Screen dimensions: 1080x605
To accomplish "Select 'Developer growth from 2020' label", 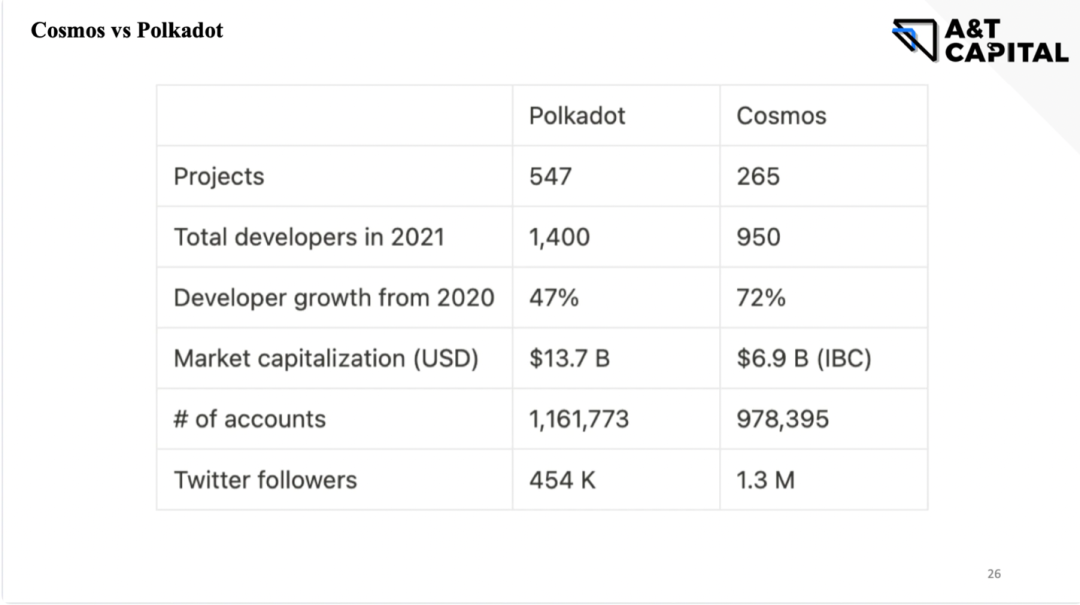I will point(334,298).
